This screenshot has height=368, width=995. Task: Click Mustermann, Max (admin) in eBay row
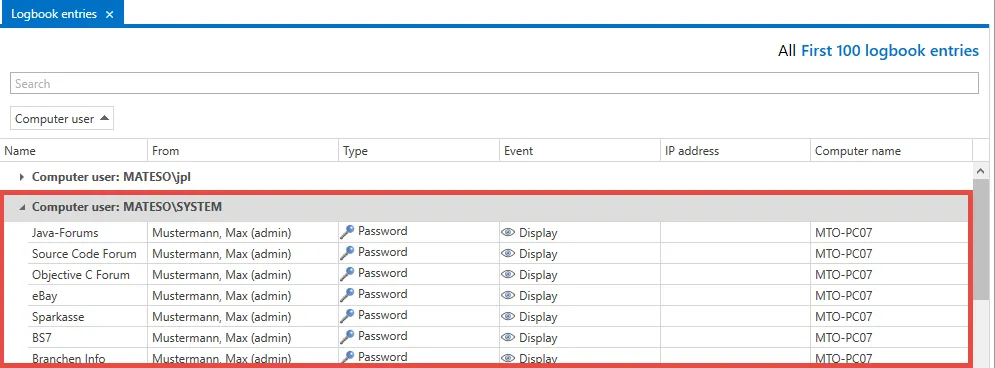[x=221, y=296]
